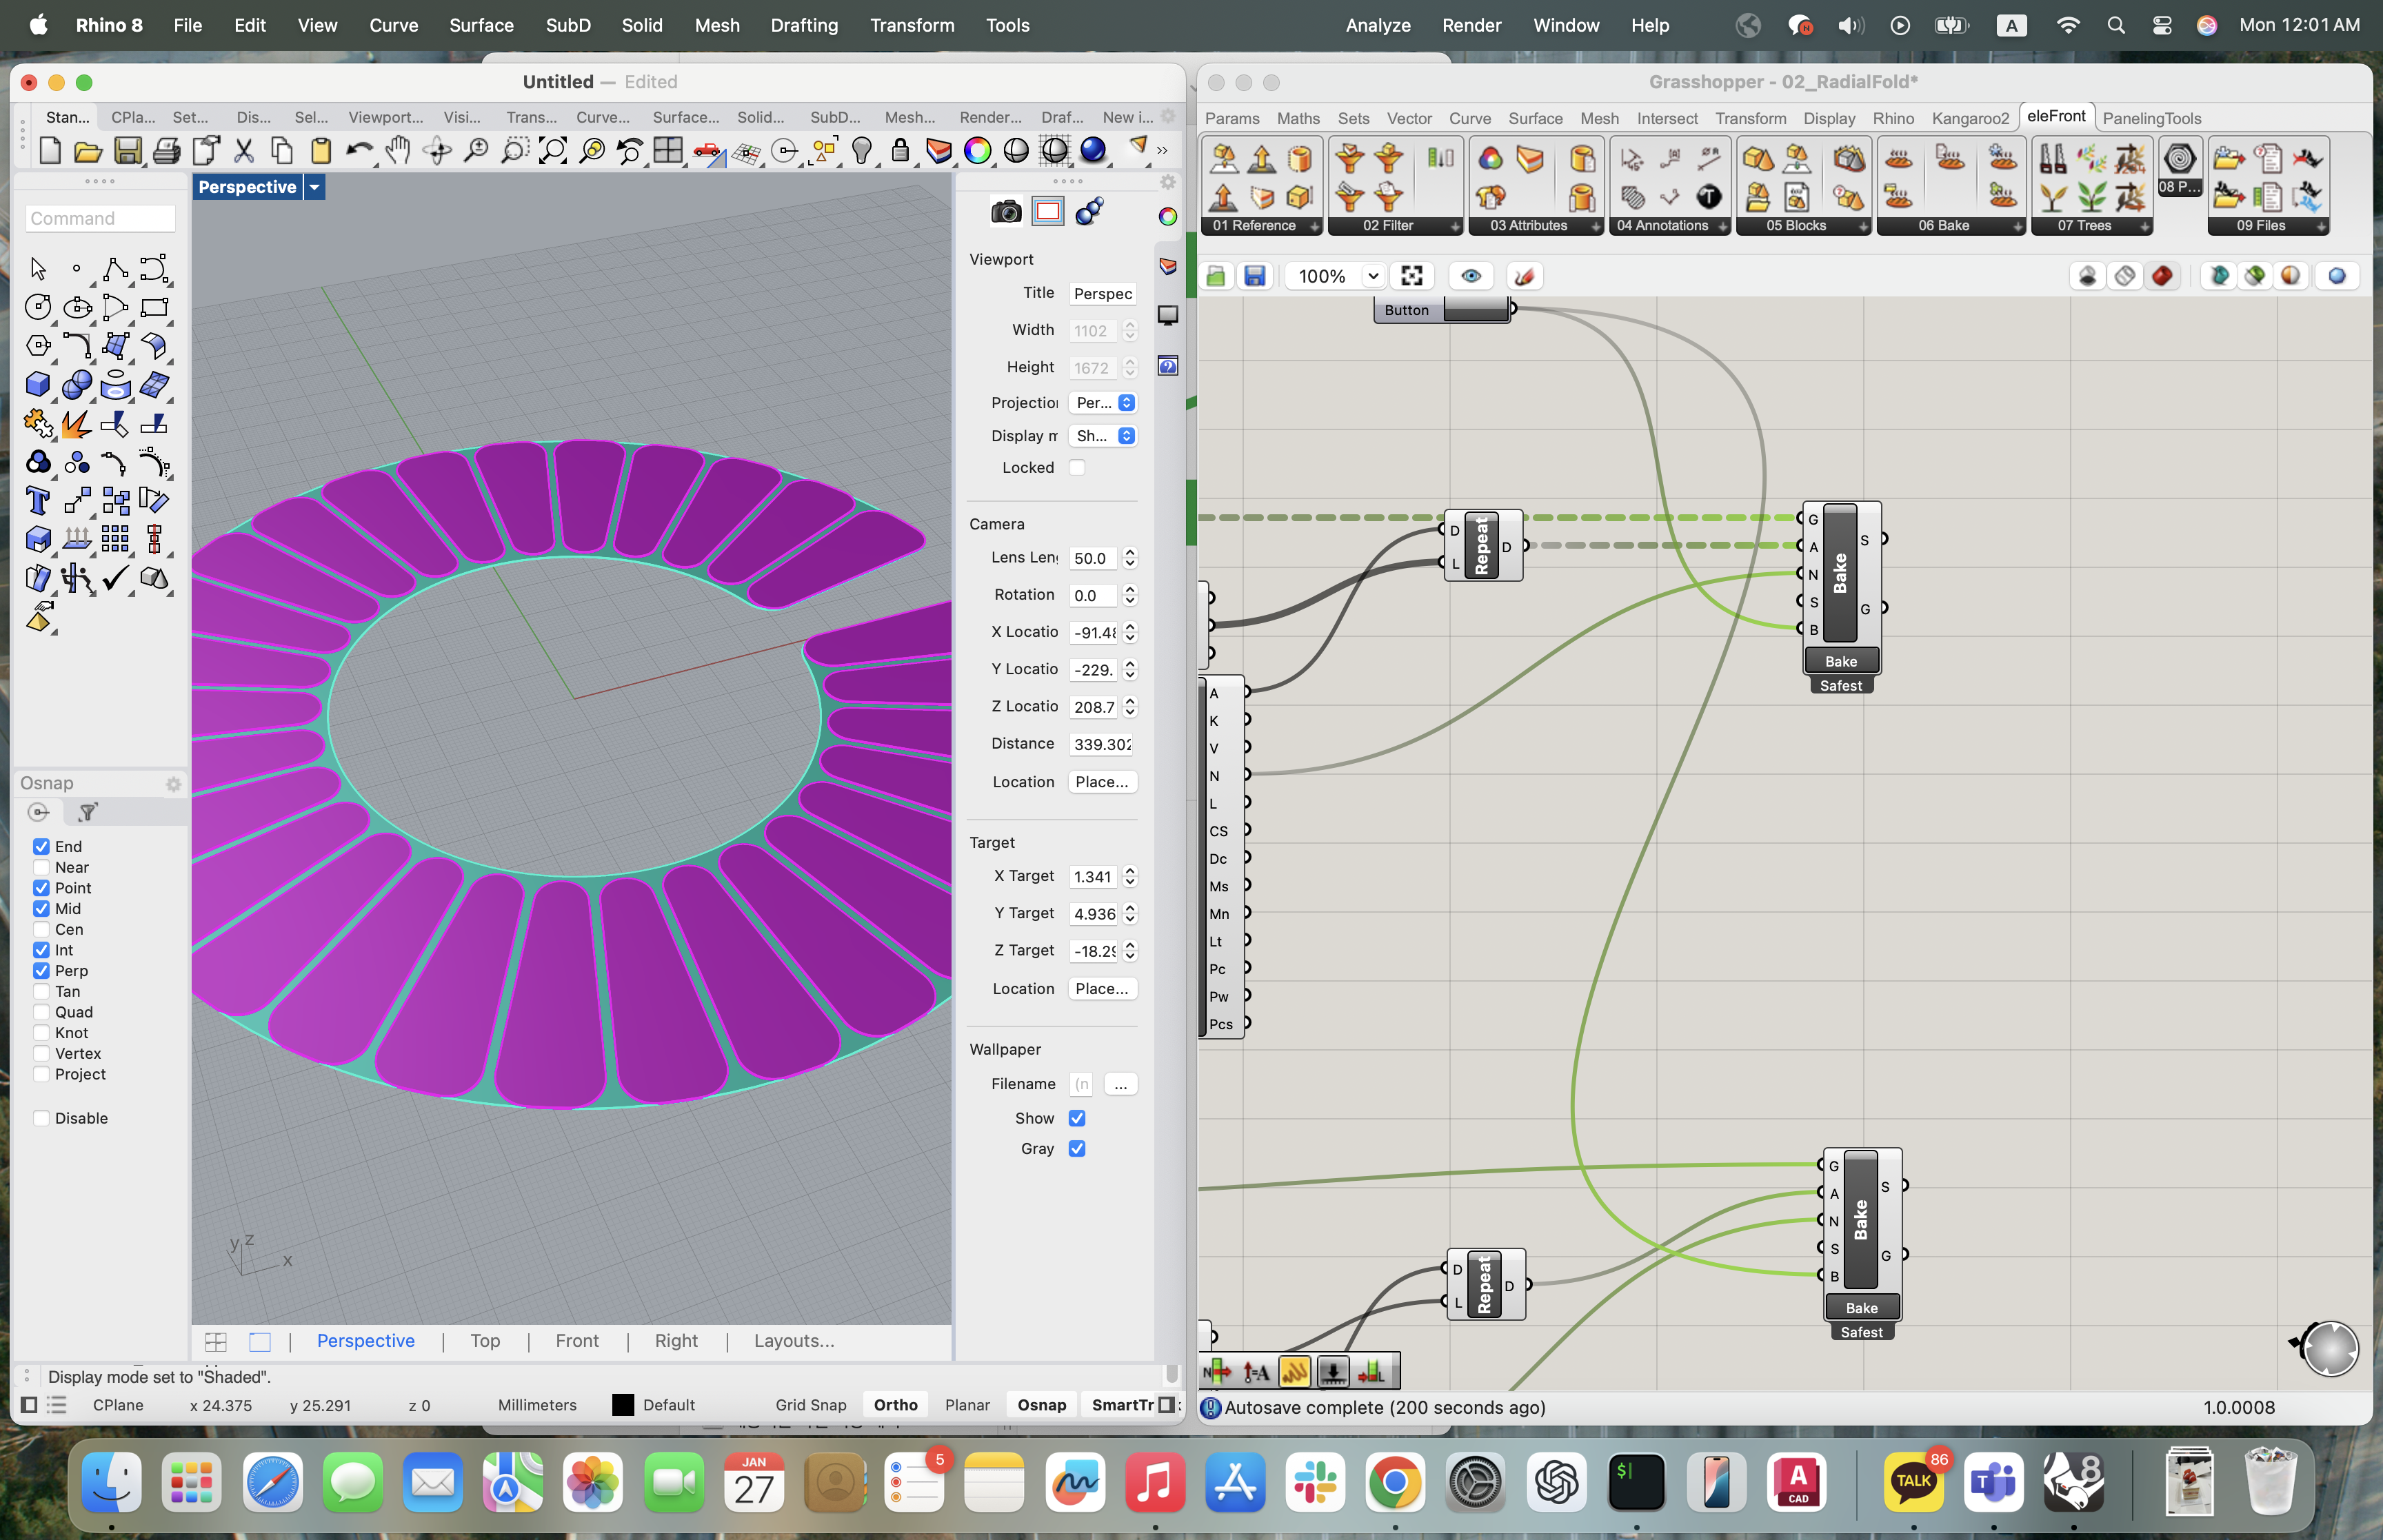The width and height of the screenshot is (2383, 1540).
Task: Click the top Bake button
Action: click(x=1840, y=661)
